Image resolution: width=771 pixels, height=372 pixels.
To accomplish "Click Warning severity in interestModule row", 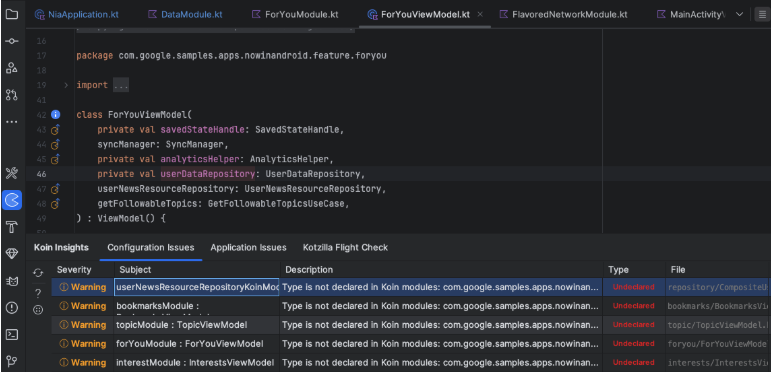I will click(83, 363).
